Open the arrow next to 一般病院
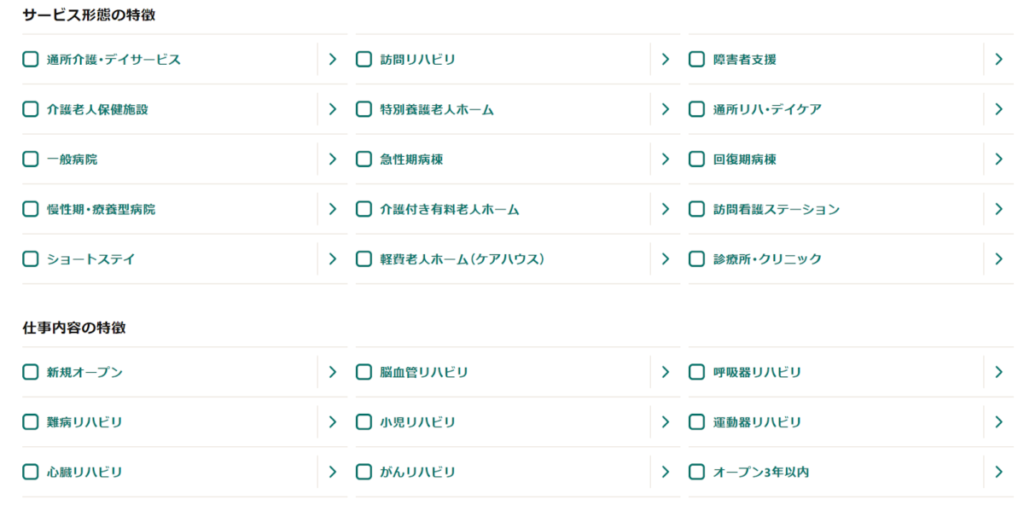 [x=333, y=159]
